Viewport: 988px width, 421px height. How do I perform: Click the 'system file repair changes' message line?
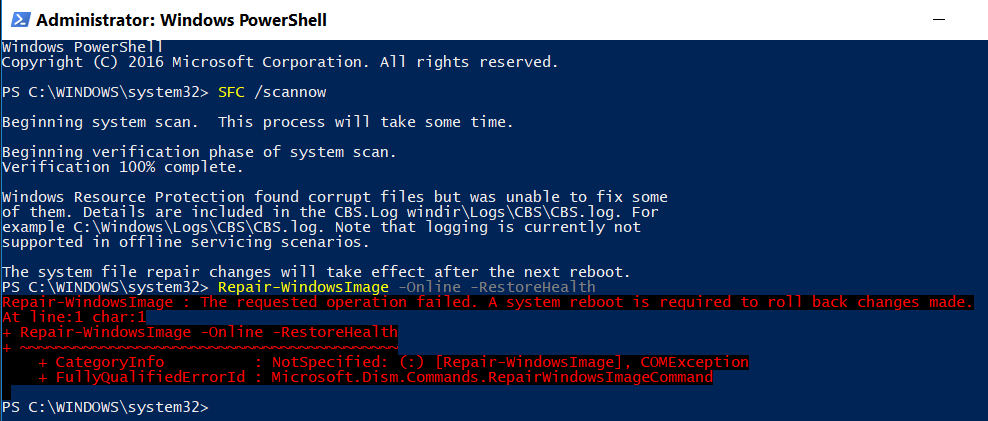[316, 272]
